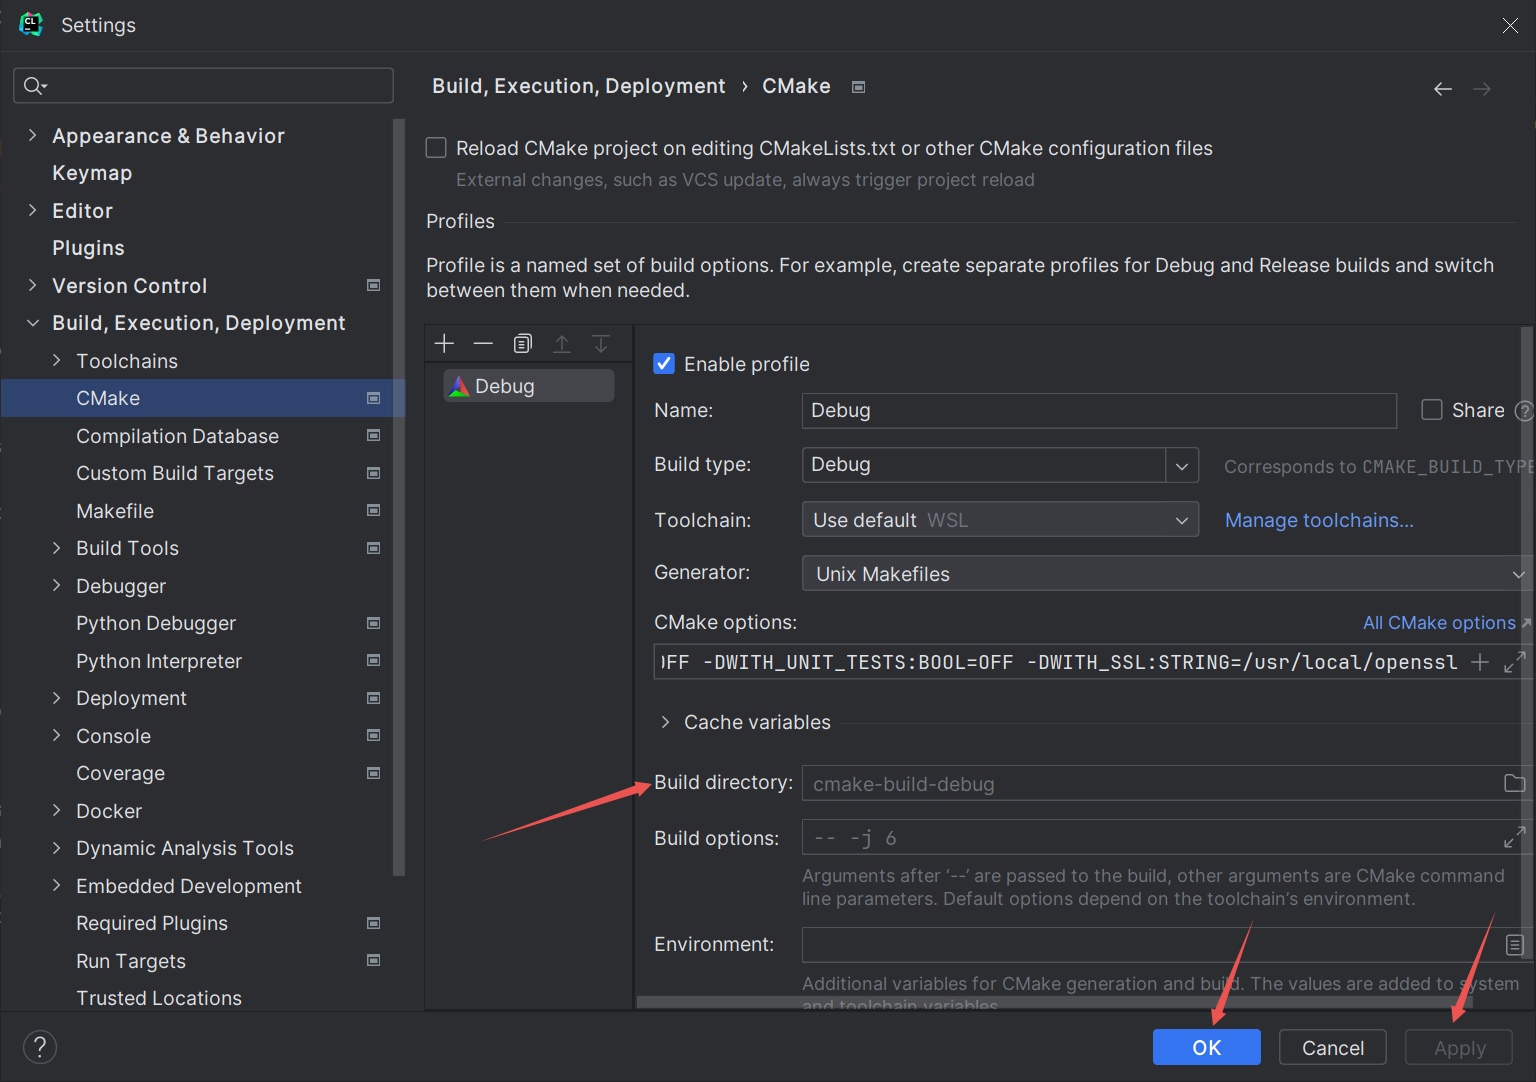
Task: Open Share option help icon
Action: point(1524,410)
